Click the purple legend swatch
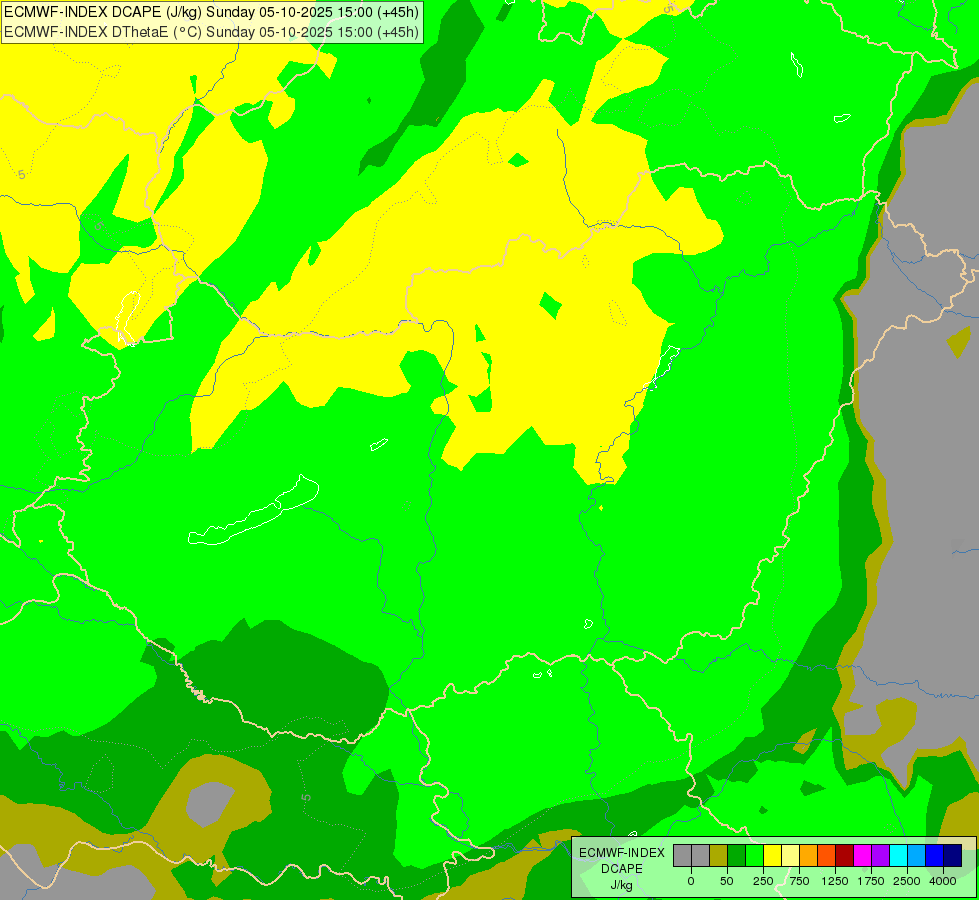Viewport: 979px width, 900px height. pos(880,855)
